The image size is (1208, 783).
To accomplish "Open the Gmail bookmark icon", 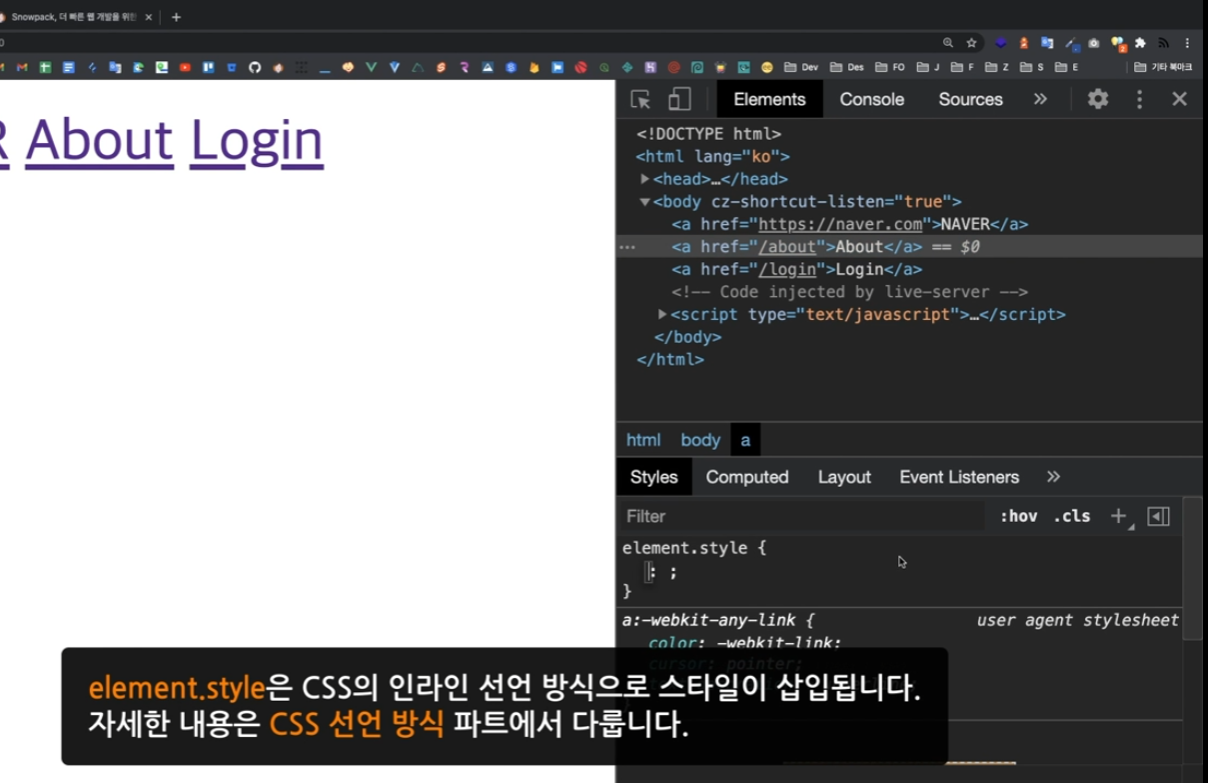I will [22, 67].
